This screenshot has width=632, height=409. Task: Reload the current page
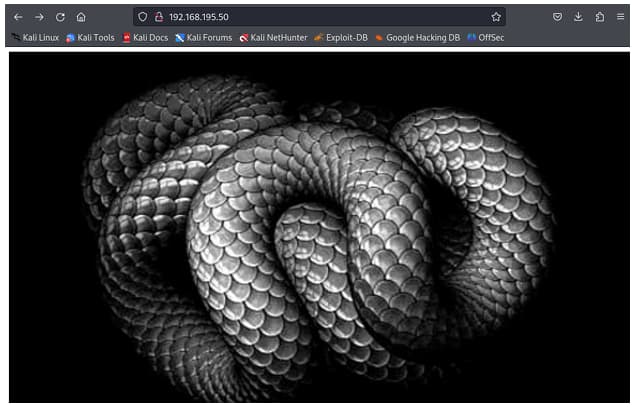click(60, 17)
